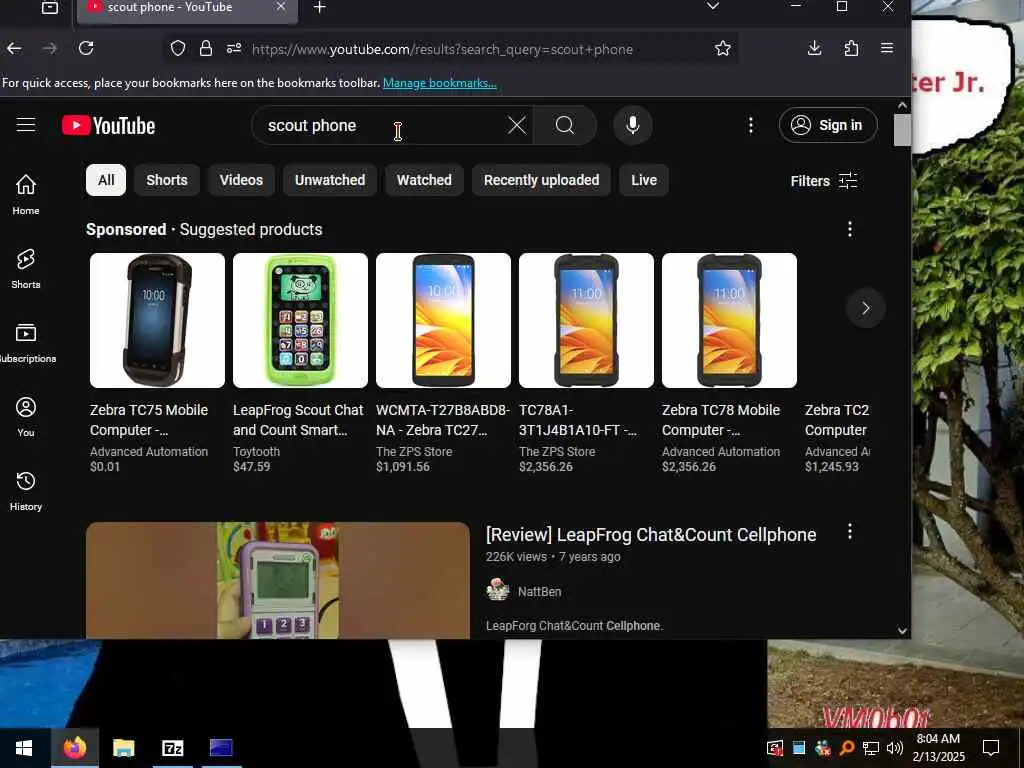Open Firefox View tab icon
The height and width of the screenshot is (768, 1024).
click(50, 8)
